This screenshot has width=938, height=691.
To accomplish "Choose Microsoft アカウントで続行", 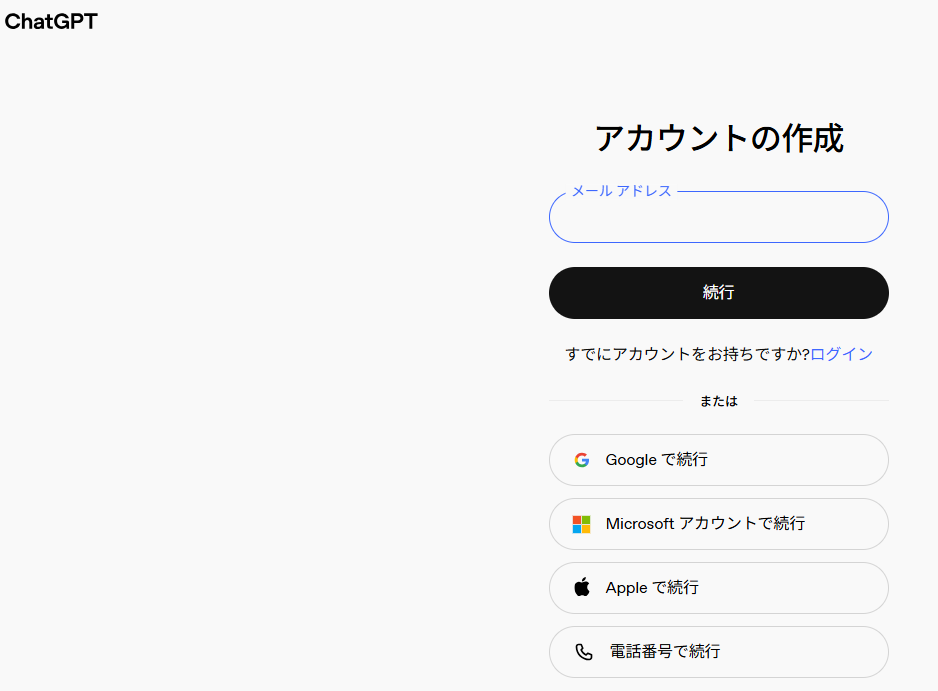I will point(718,523).
